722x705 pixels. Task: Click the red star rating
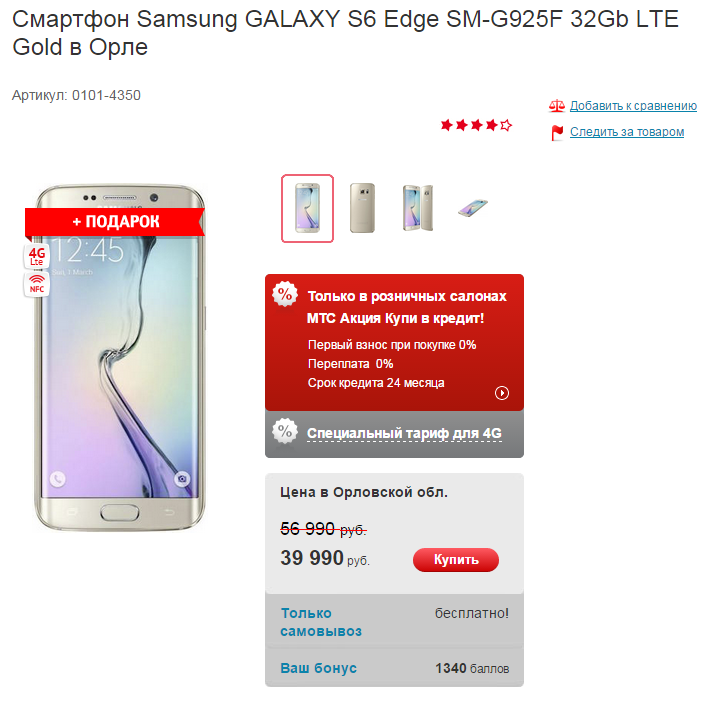point(476,125)
